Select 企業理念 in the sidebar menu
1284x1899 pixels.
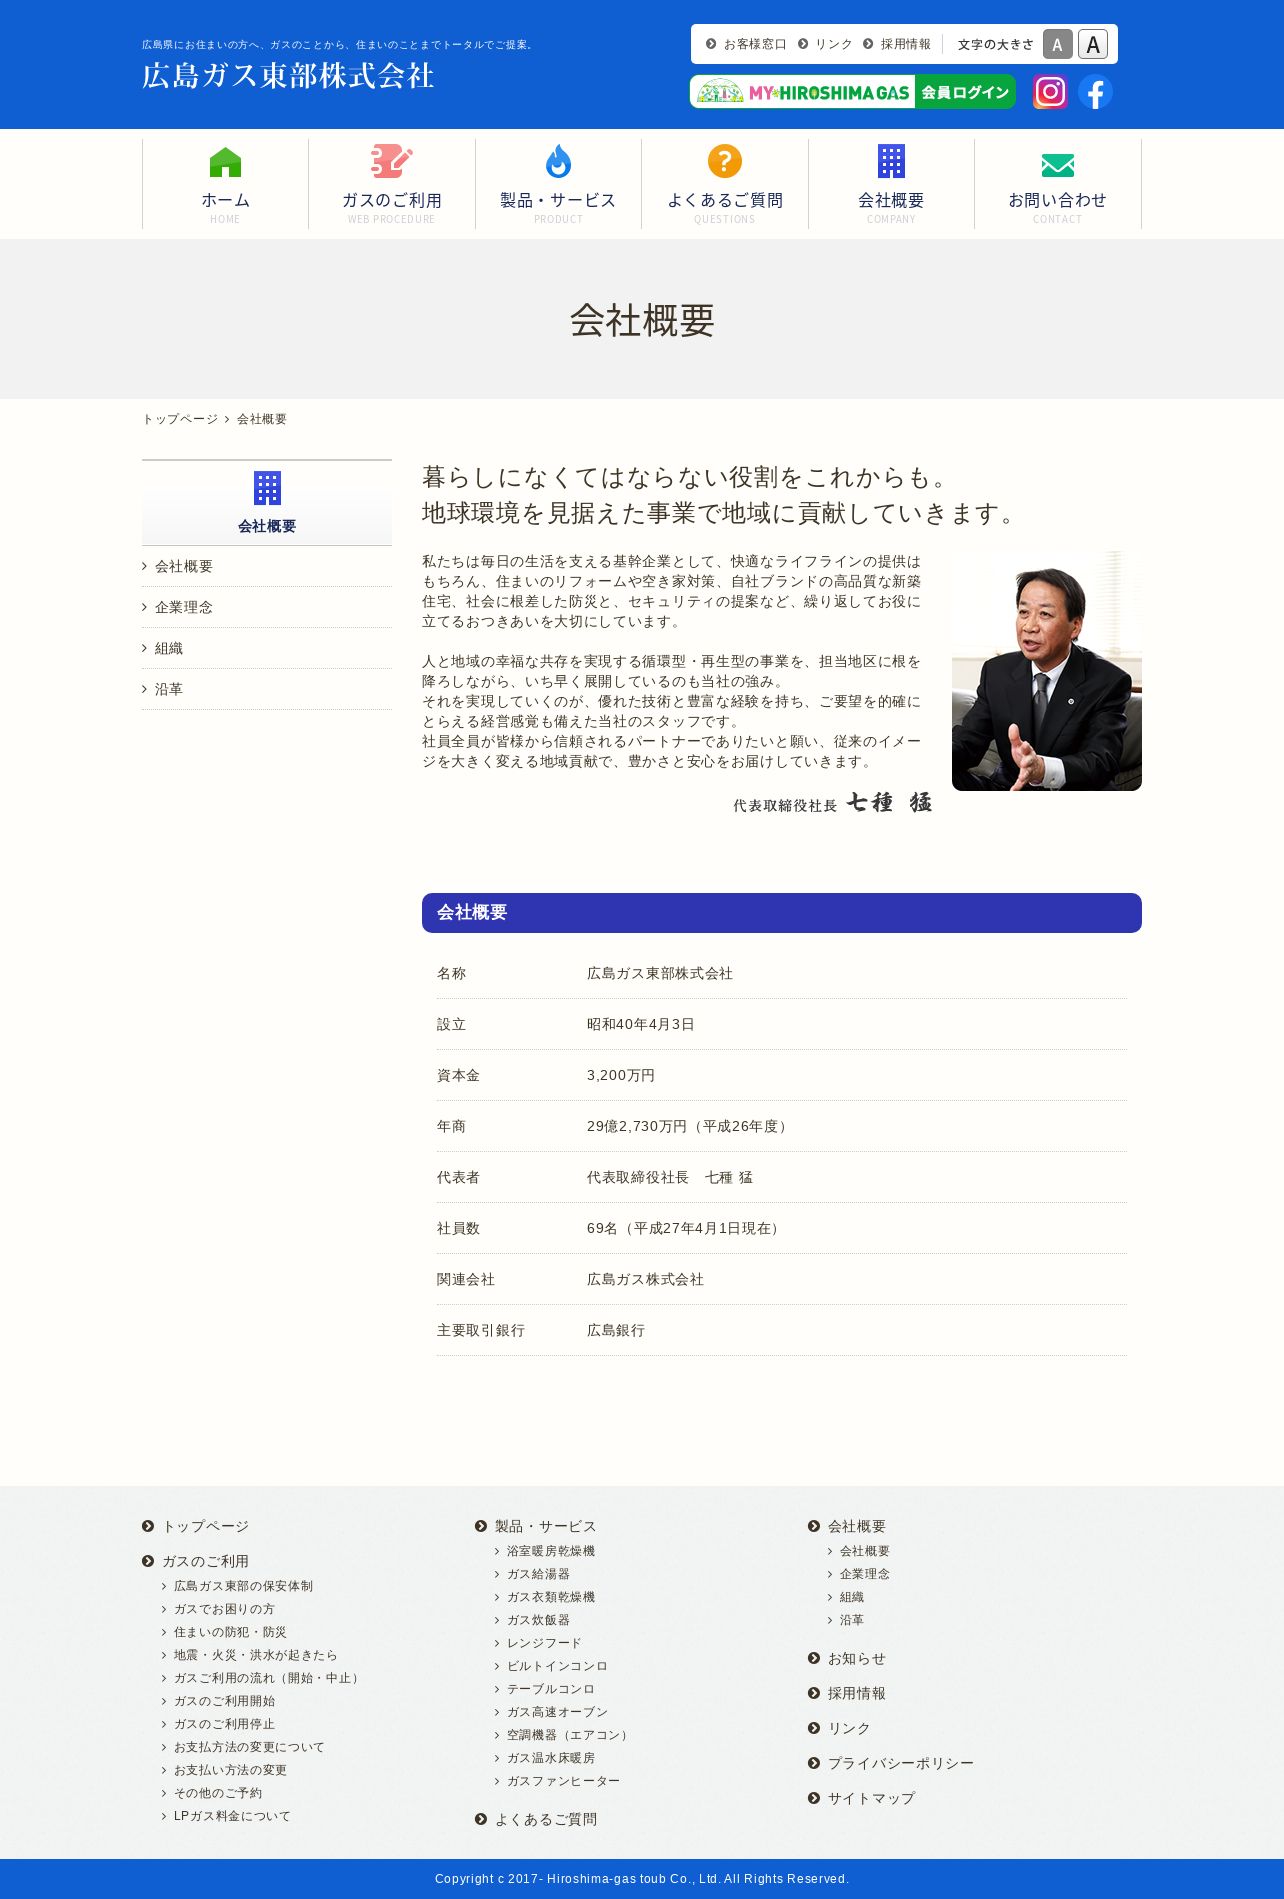[x=267, y=607]
